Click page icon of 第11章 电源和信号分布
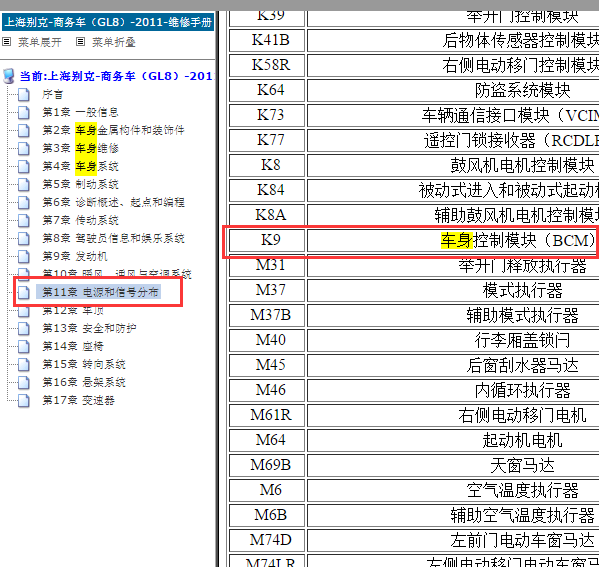This screenshot has height=567, width=599. (24, 292)
